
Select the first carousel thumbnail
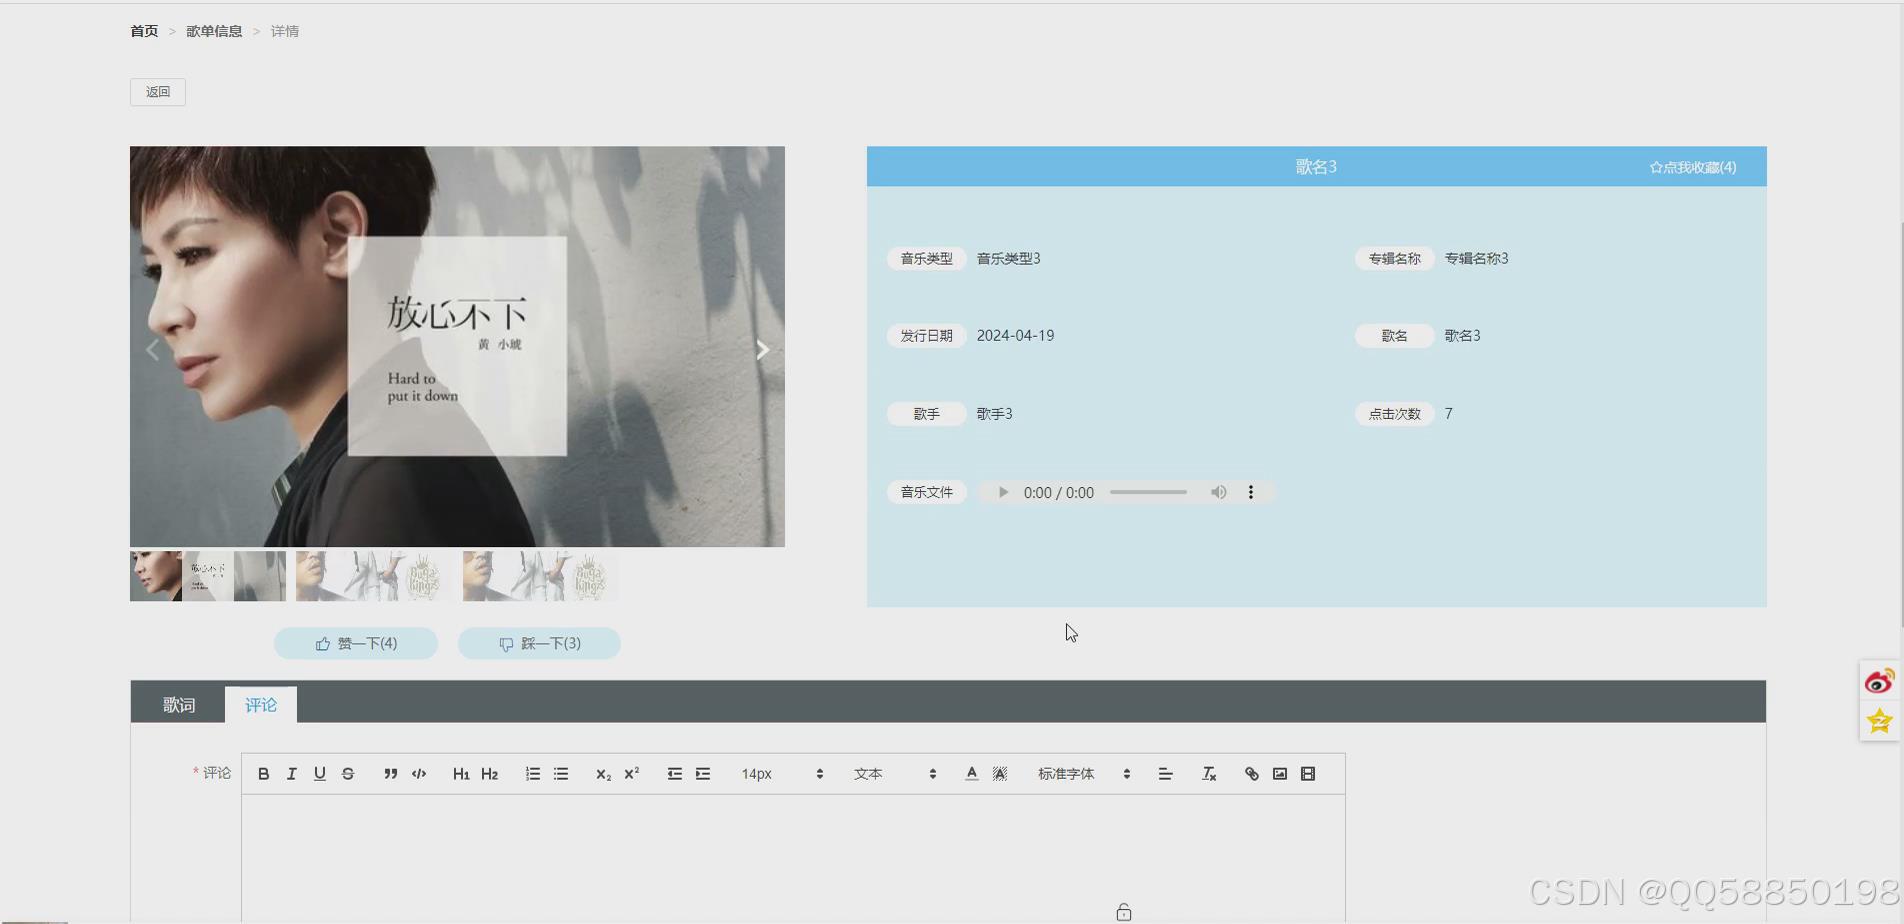point(208,576)
